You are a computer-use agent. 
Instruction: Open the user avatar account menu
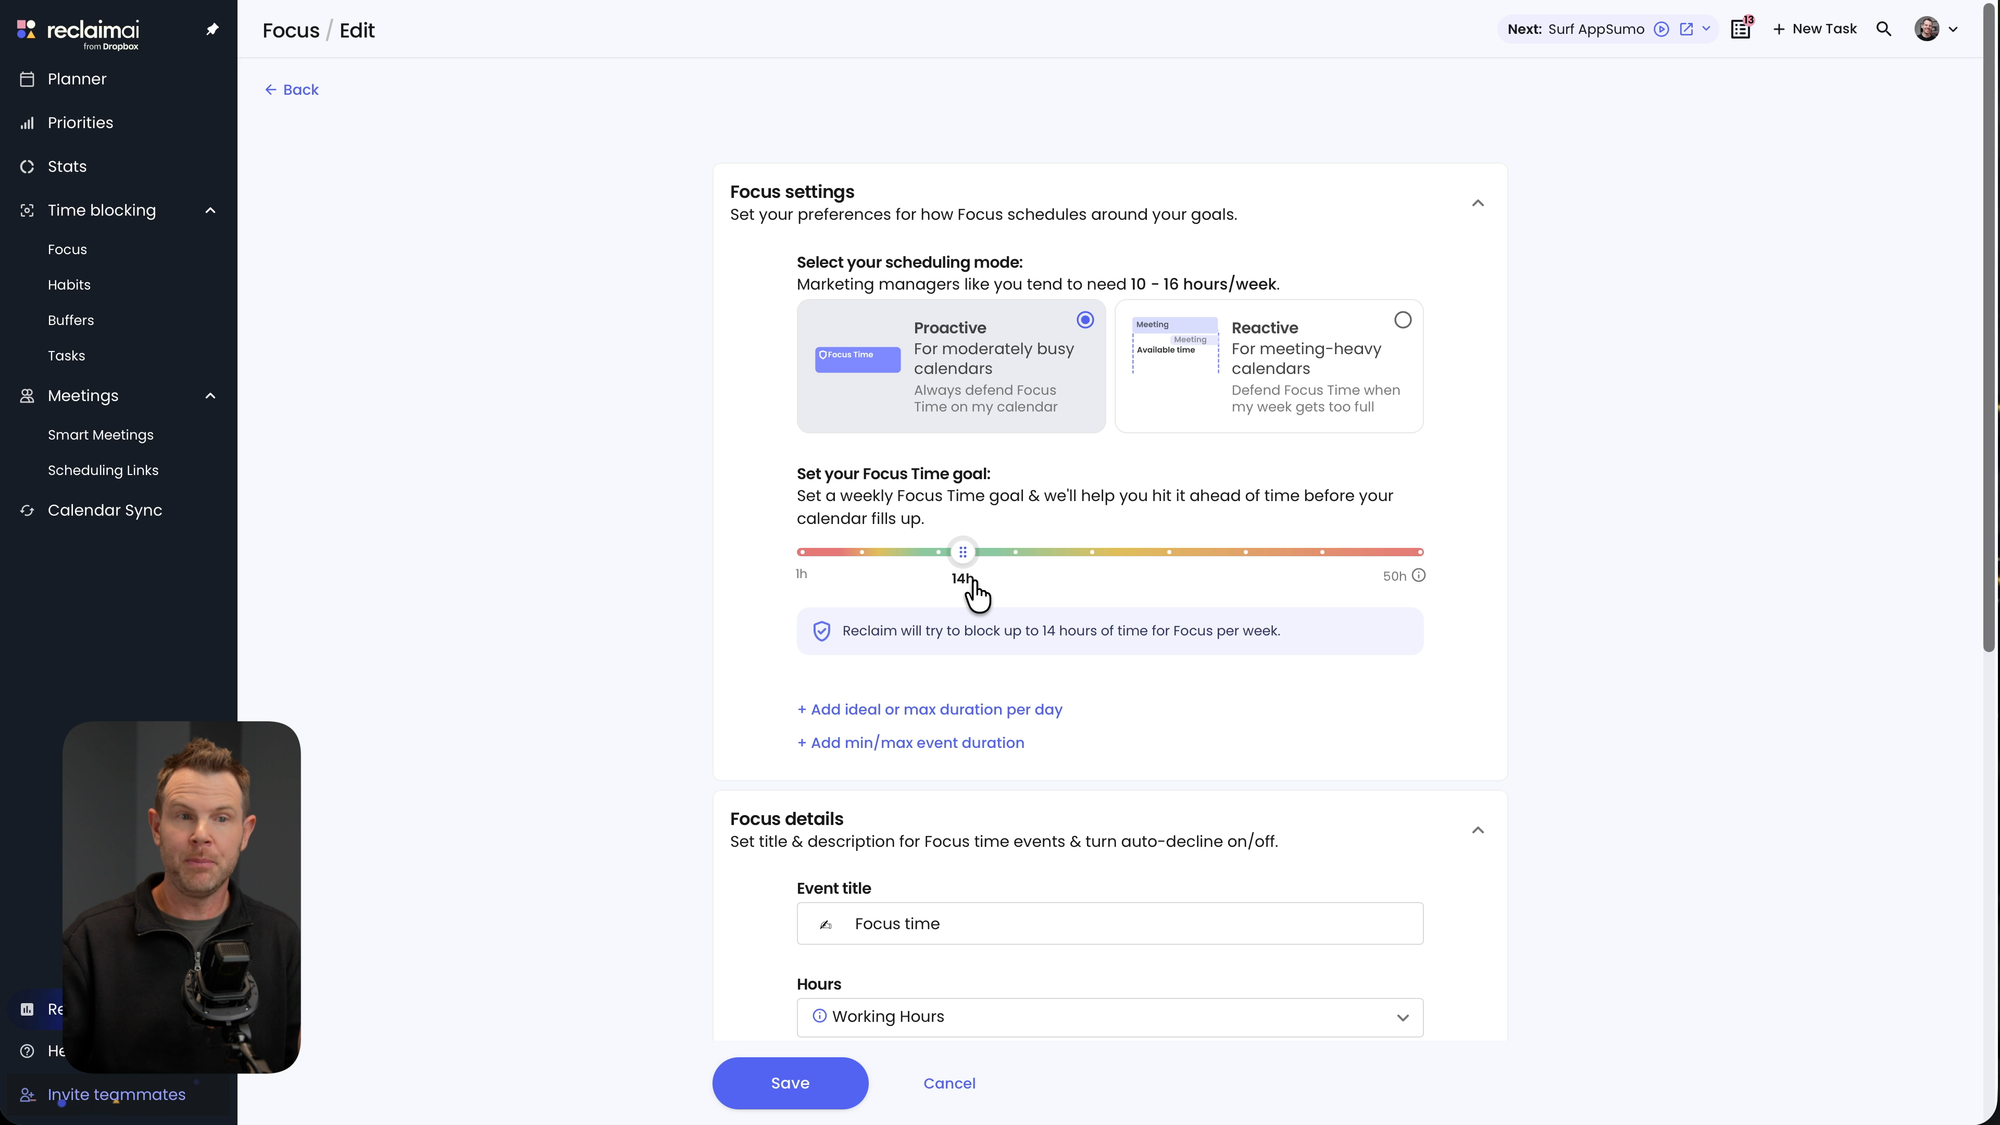[1936, 29]
